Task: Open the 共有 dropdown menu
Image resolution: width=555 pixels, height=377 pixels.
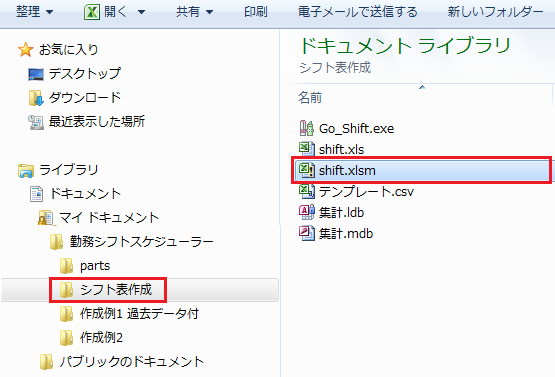Action: [x=195, y=12]
